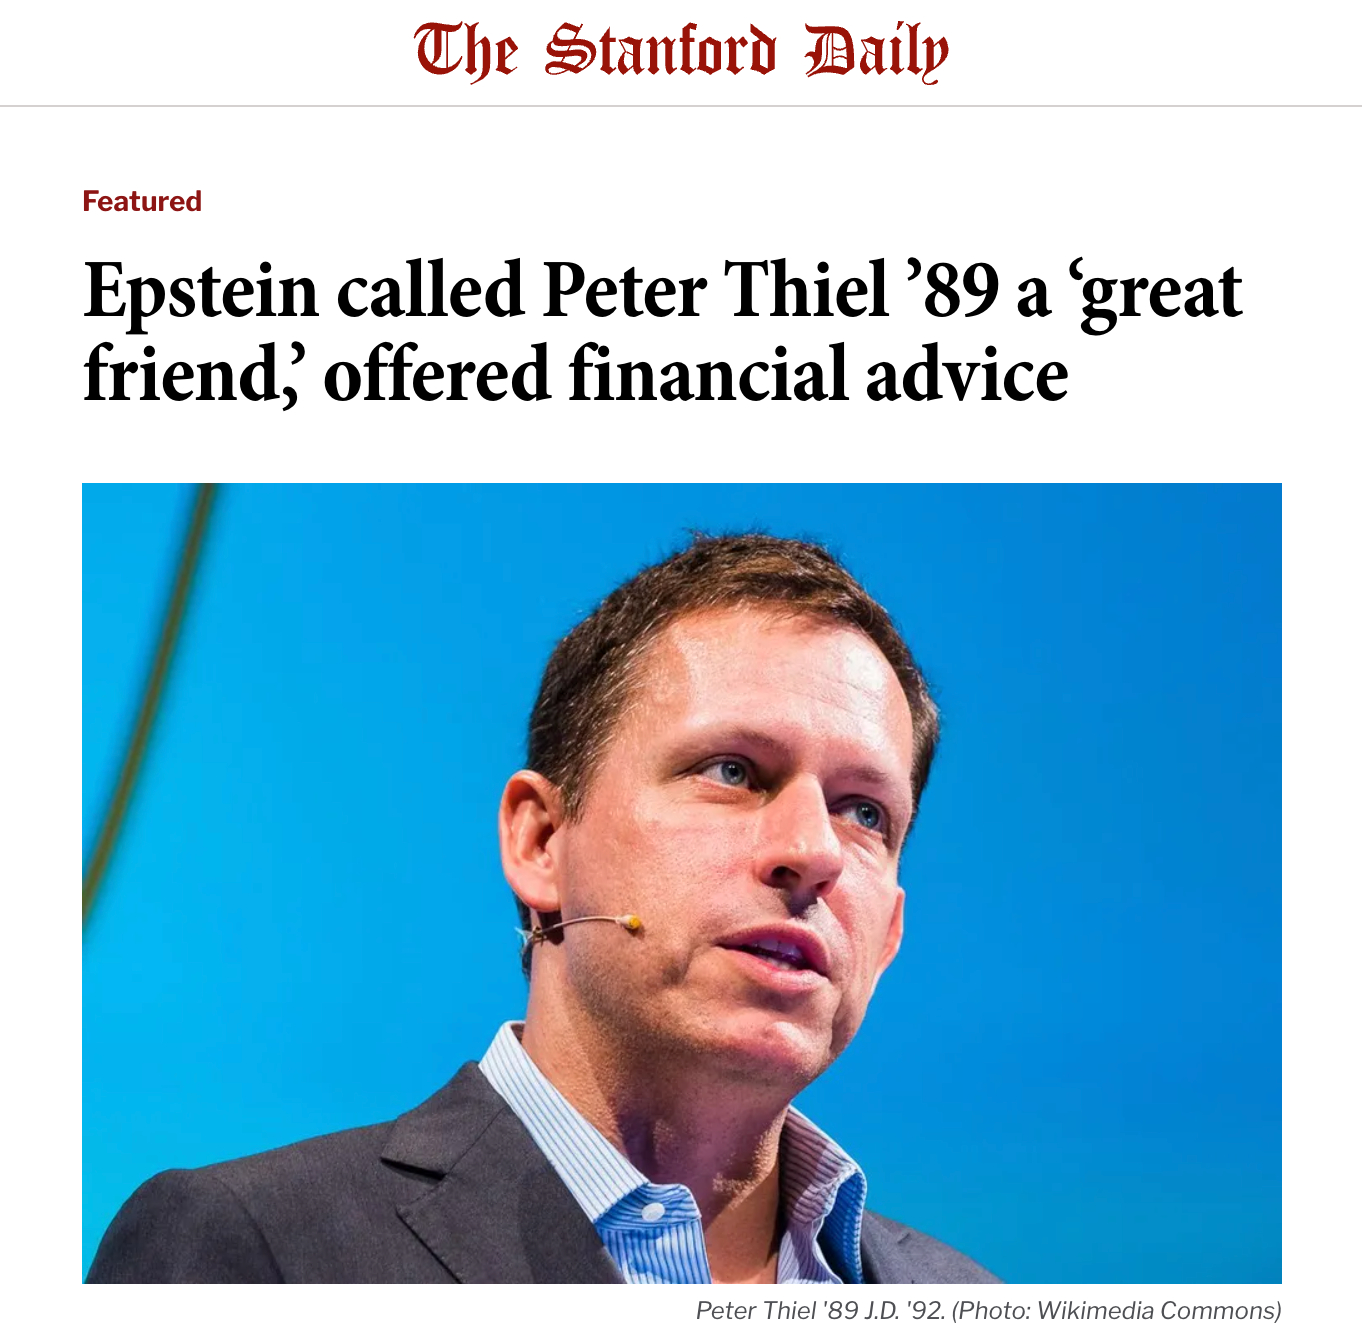
Task: Click 'Peter Thiel' in the headline
Action: coord(715,292)
